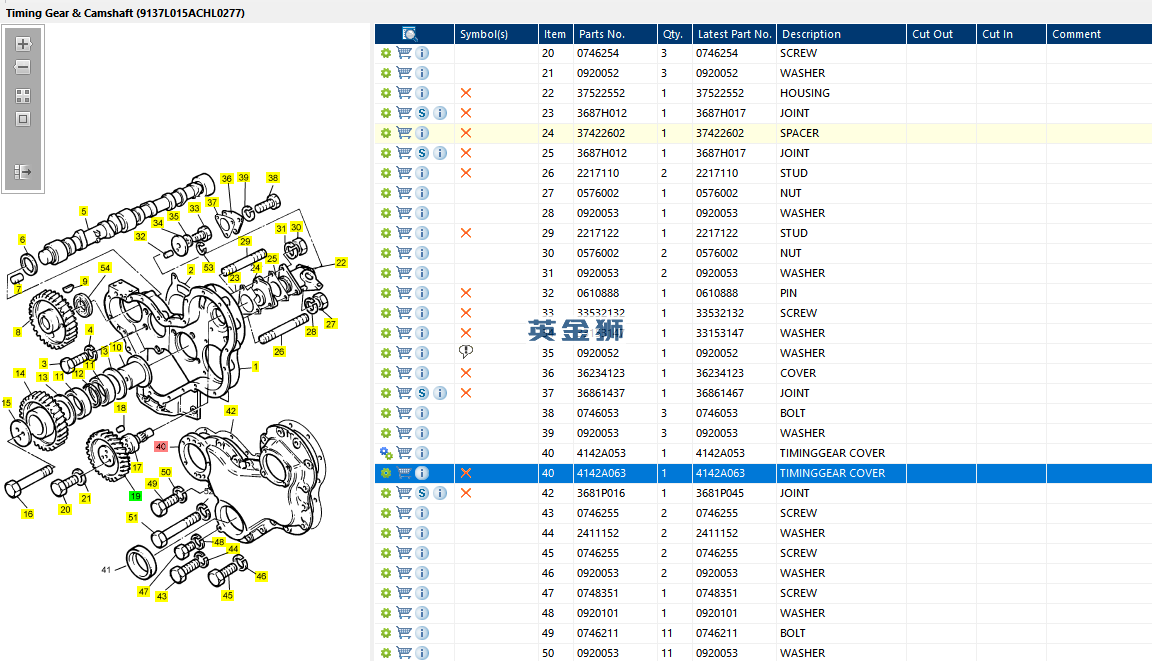Image resolution: width=1152 pixels, height=661 pixels.
Task: Click green callout 19 in the diagram
Action: (x=135, y=496)
